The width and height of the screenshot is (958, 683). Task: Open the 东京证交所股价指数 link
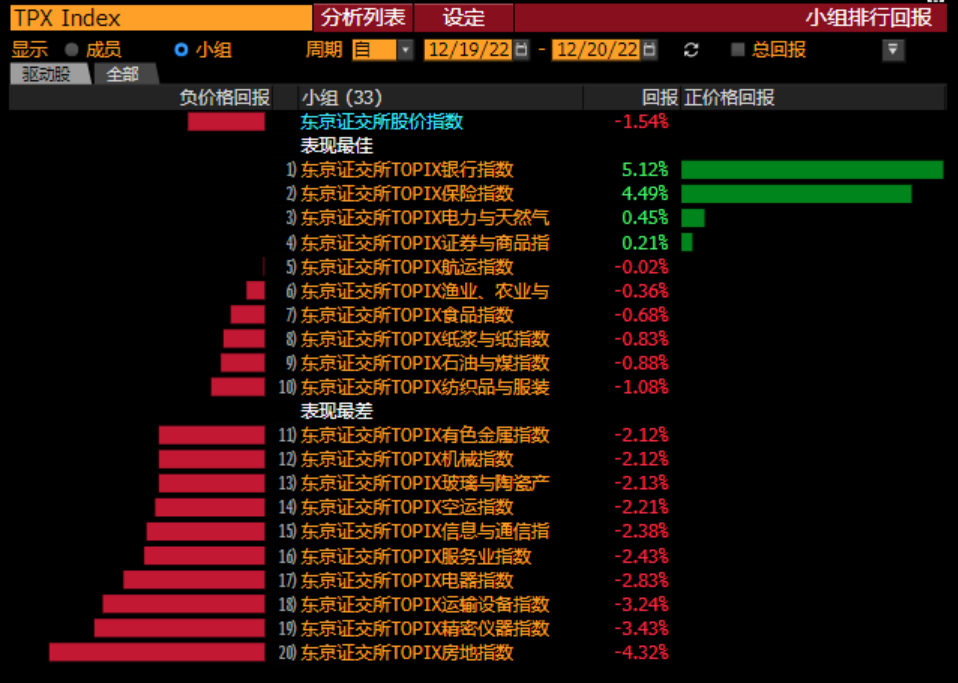click(381, 122)
